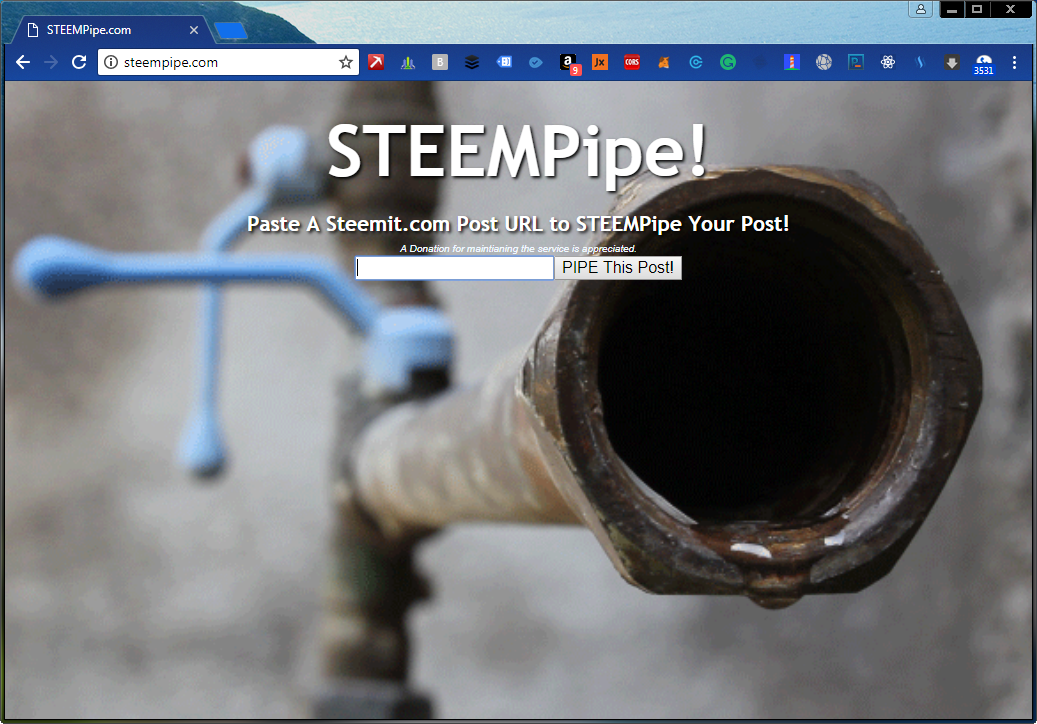Open the Lighthouse extension icon
The width and height of the screenshot is (1037, 724).
pos(792,62)
